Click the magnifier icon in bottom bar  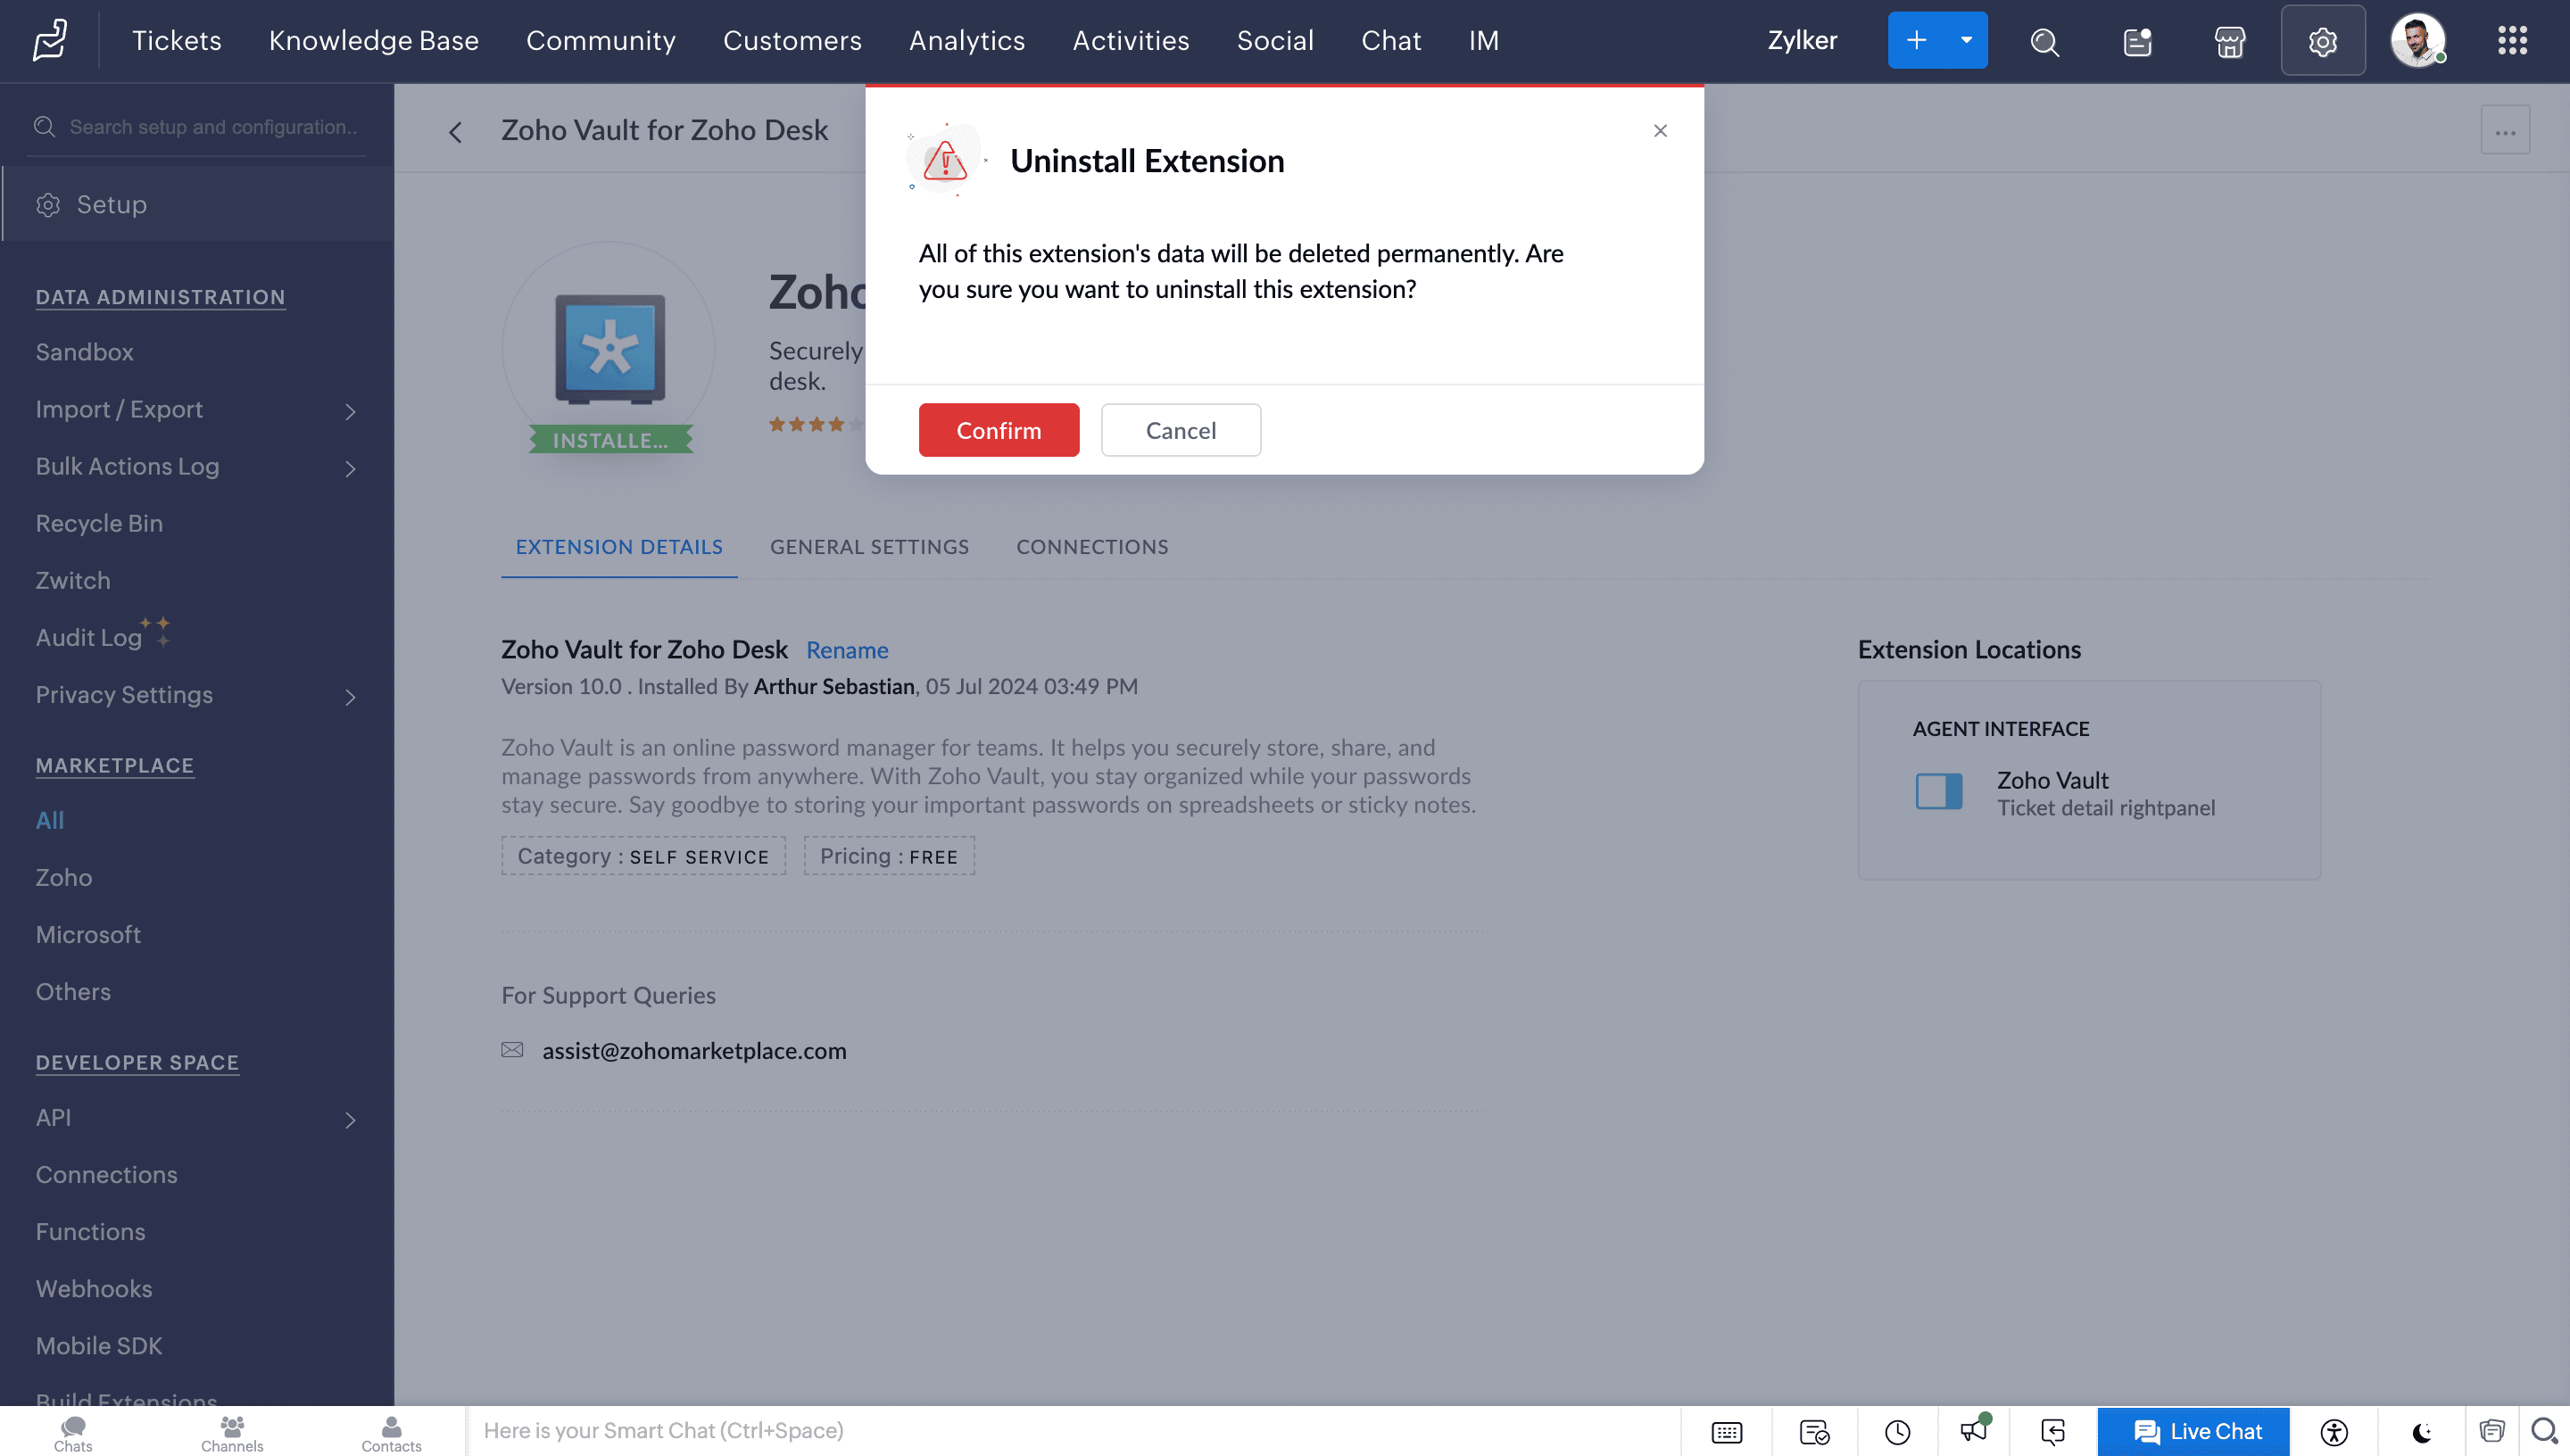click(x=2544, y=1431)
